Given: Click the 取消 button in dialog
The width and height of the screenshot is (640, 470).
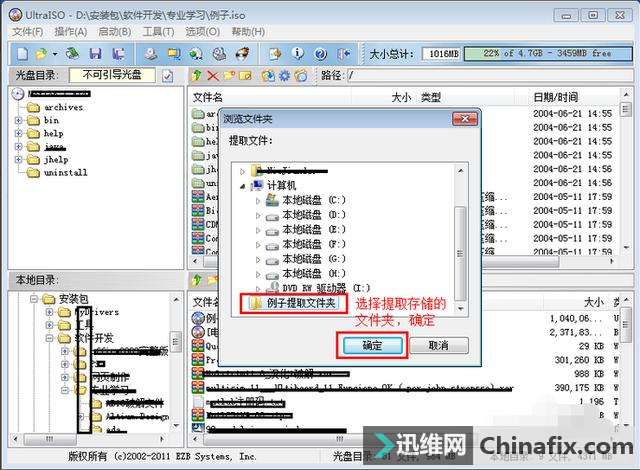Looking at the screenshot, I should coord(439,346).
